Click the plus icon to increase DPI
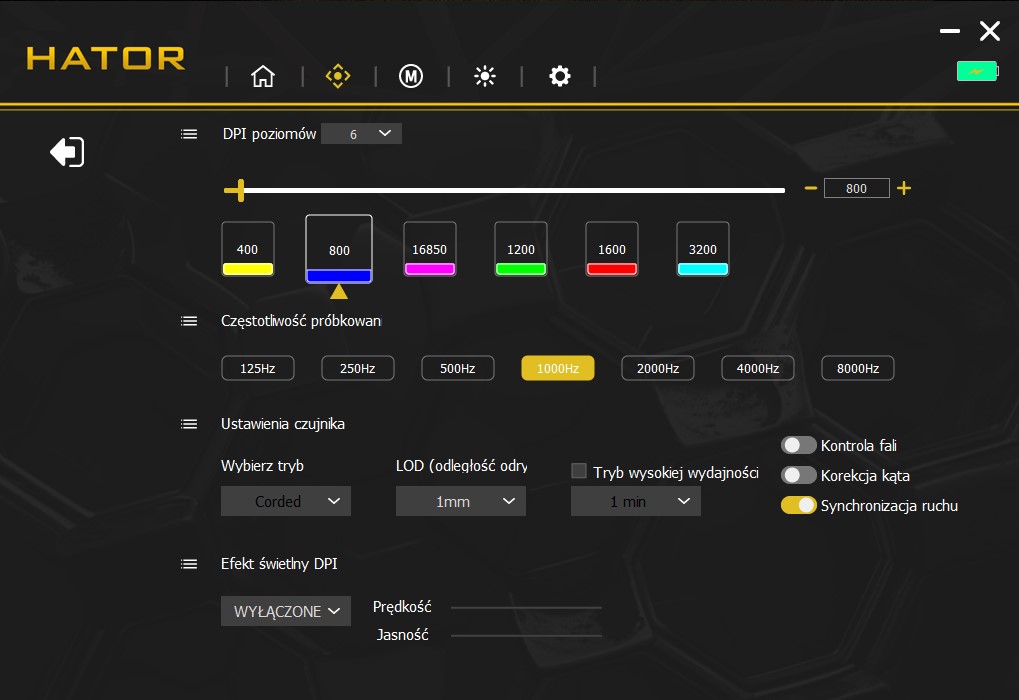 click(x=904, y=188)
